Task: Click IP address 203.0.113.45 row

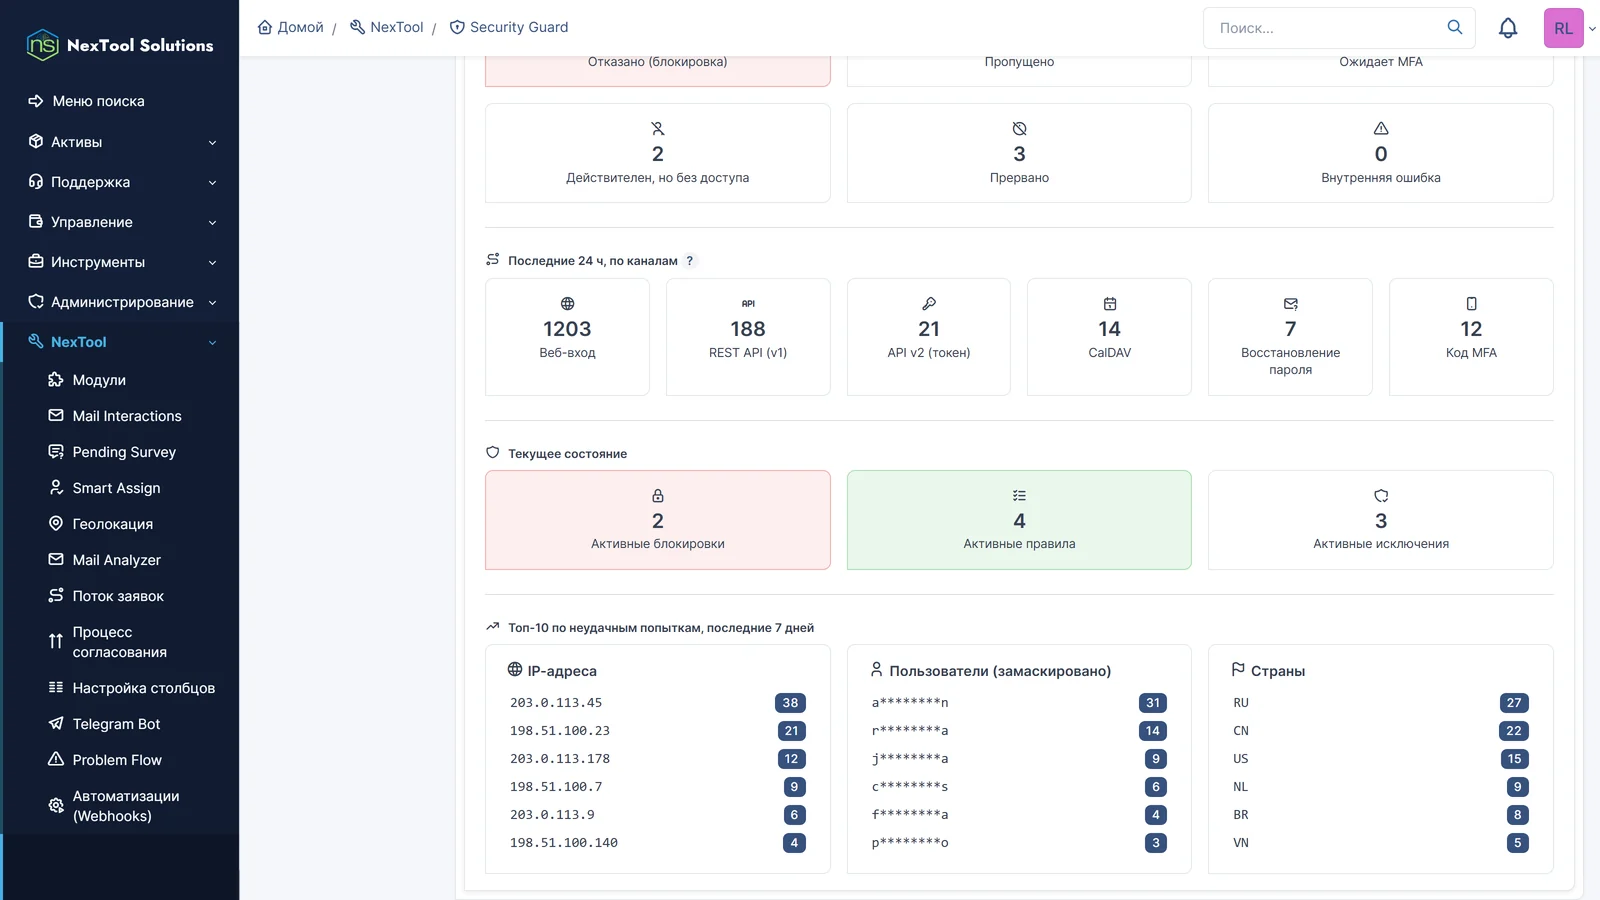Action: pyautogui.click(x=658, y=703)
